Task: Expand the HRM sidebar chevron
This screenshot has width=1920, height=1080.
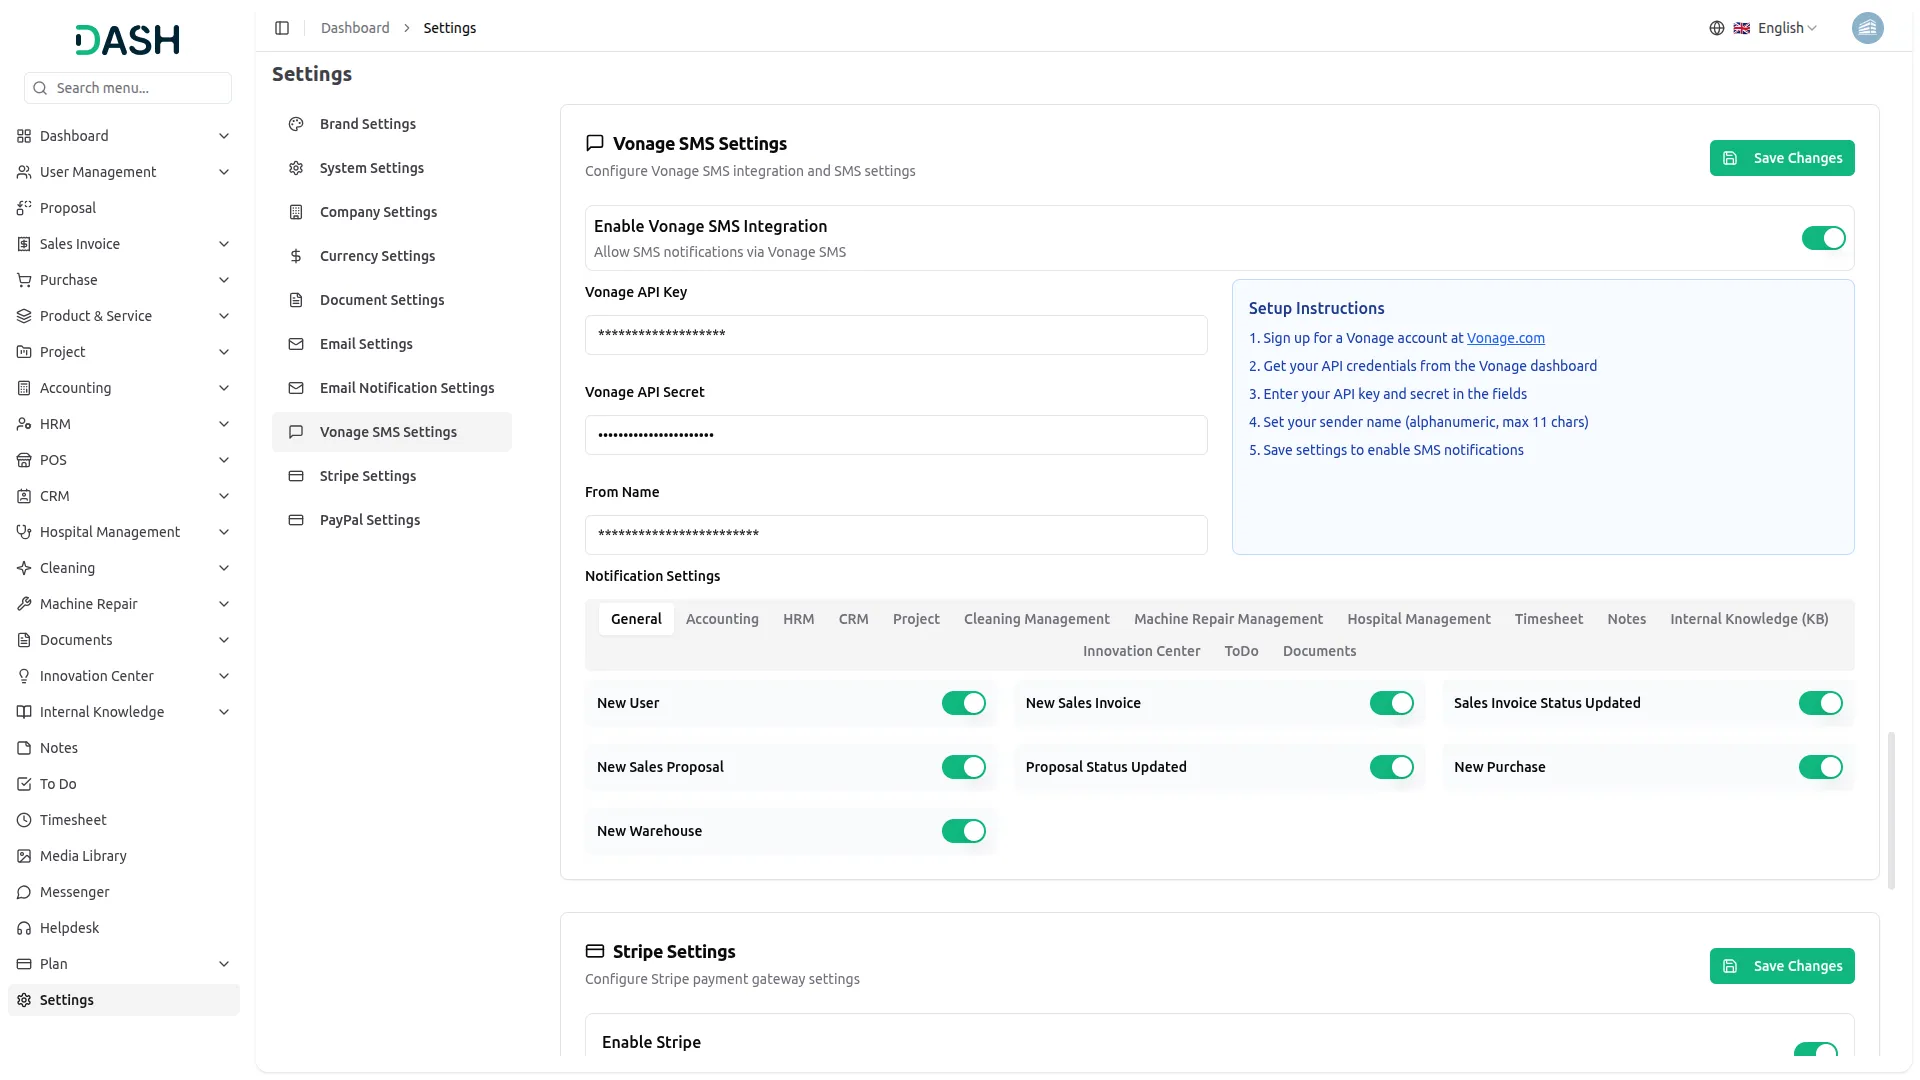Action: pyautogui.click(x=224, y=424)
